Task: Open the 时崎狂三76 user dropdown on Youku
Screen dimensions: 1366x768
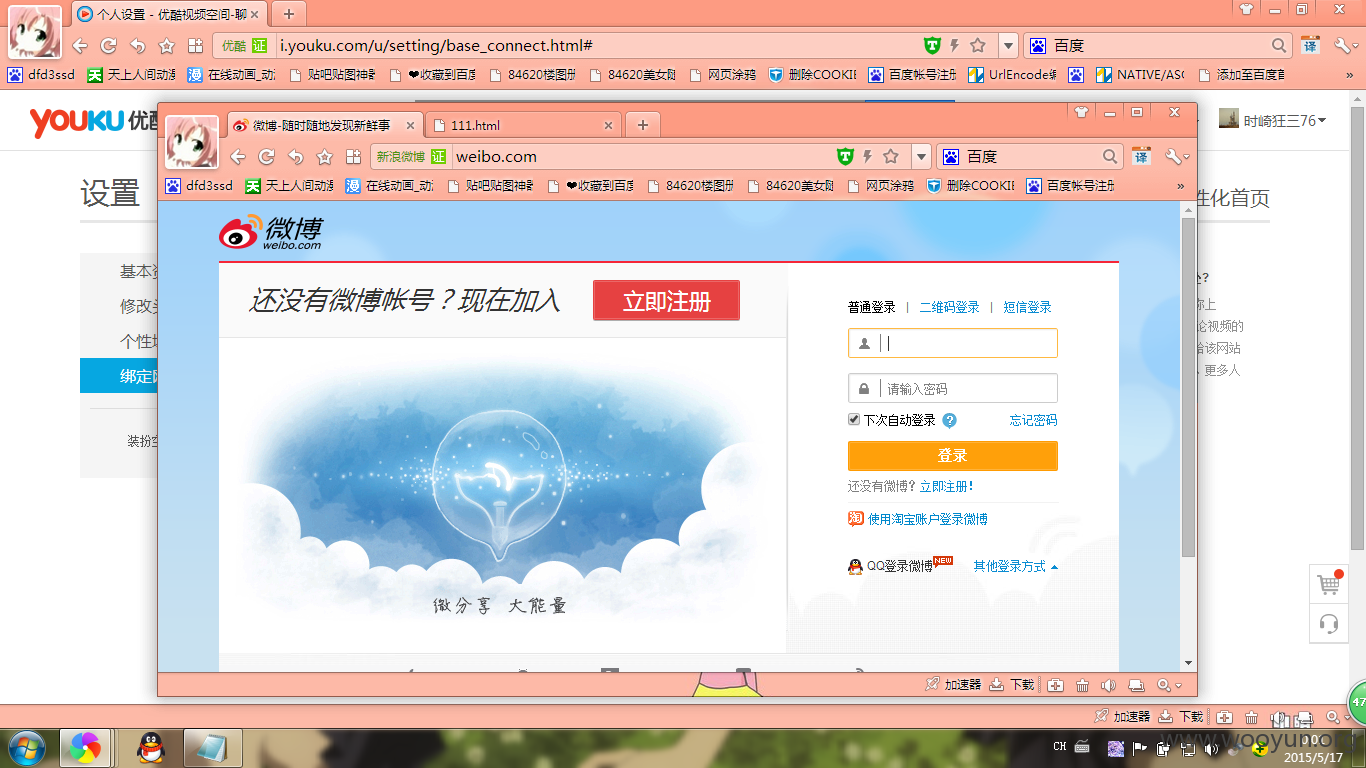Action: pos(1273,121)
